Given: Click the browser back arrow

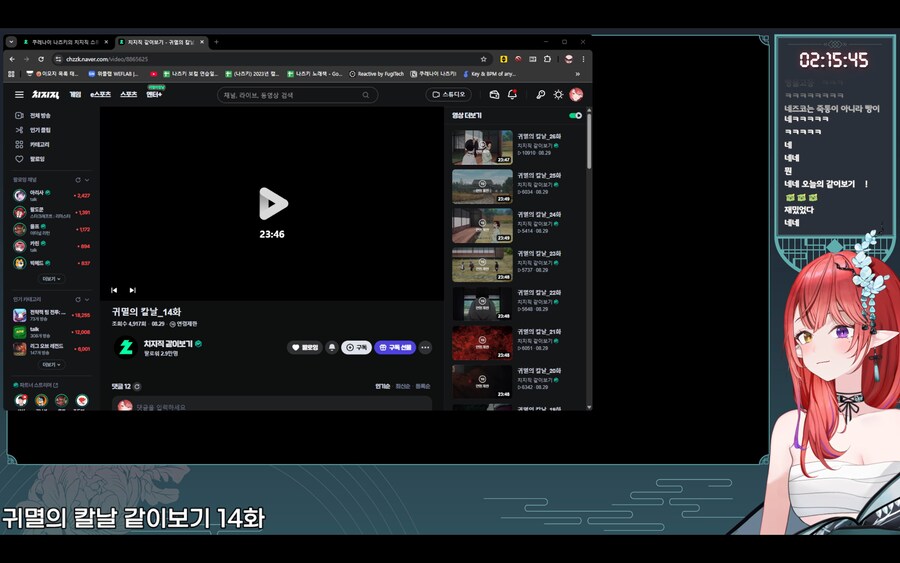Looking at the screenshot, I should click(x=12, y=59).
